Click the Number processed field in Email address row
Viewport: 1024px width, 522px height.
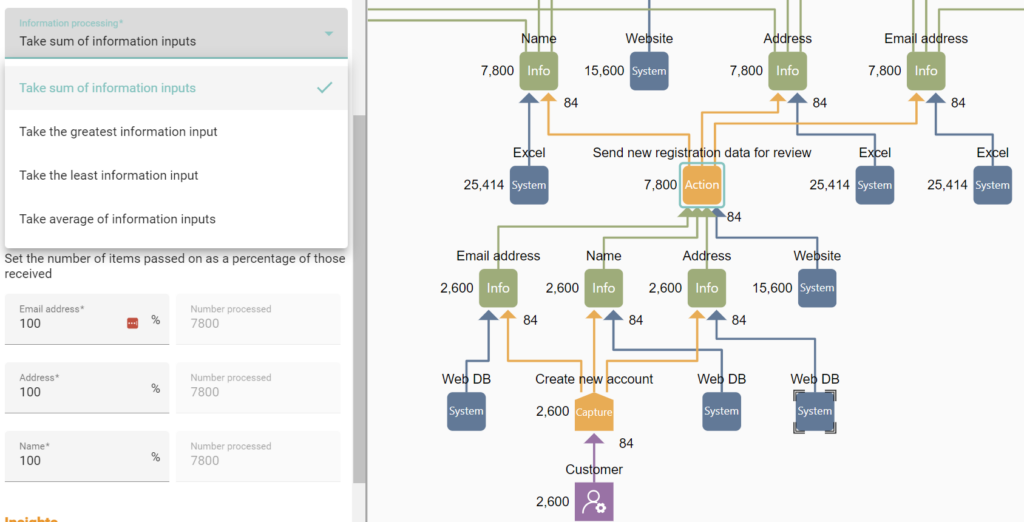pos(258,319)
